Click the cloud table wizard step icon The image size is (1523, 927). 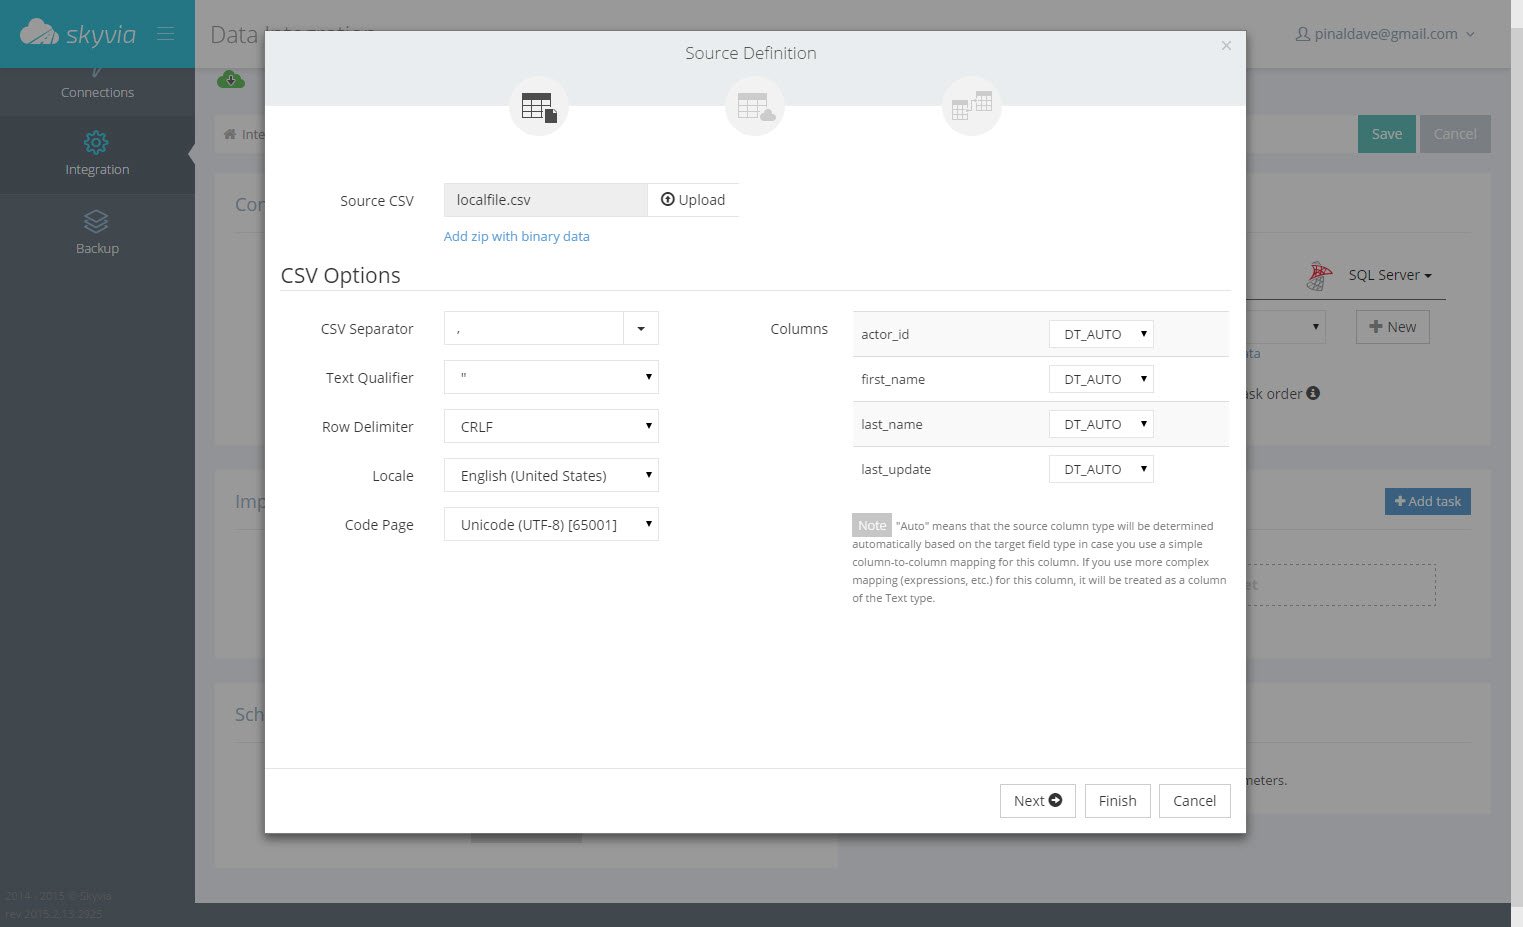coord(755,106)
